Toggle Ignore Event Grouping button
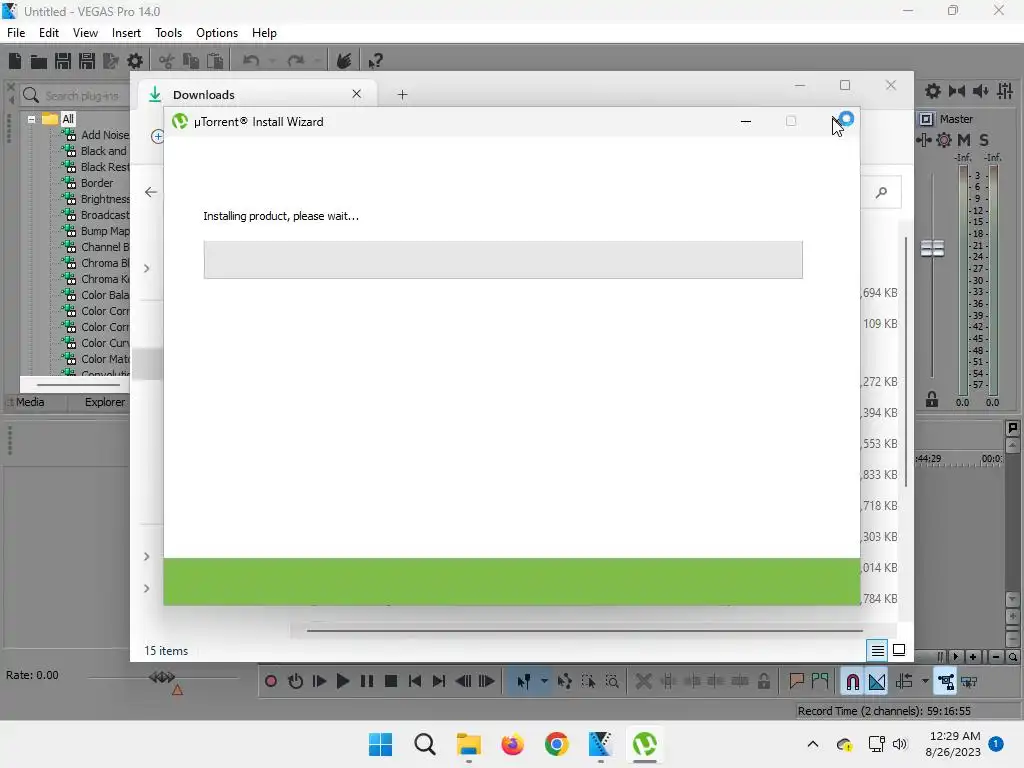 tap(969, 682)
